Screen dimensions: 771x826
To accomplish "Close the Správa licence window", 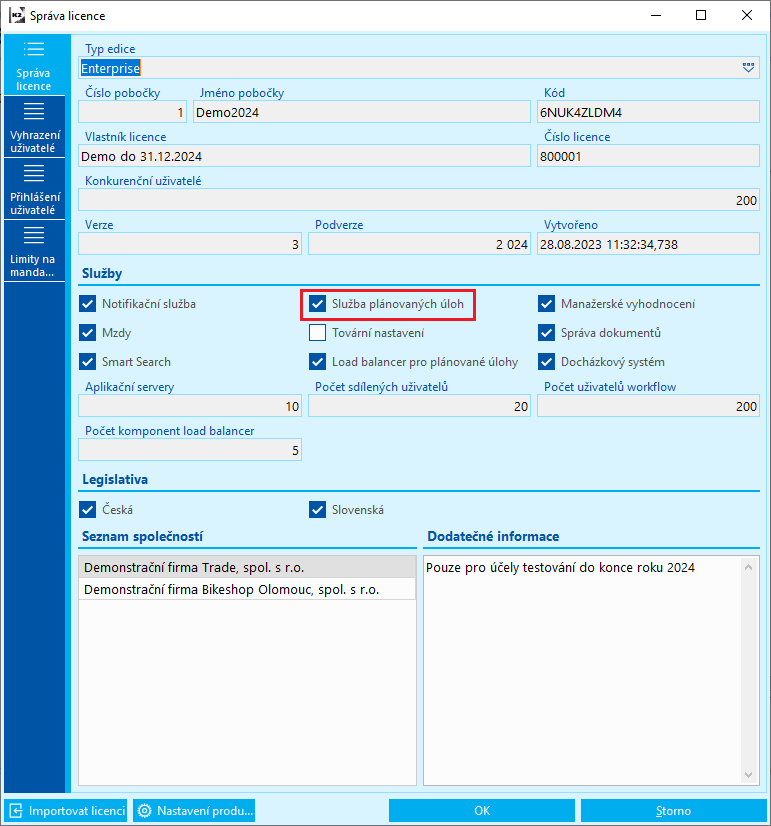I will point(747,15).
